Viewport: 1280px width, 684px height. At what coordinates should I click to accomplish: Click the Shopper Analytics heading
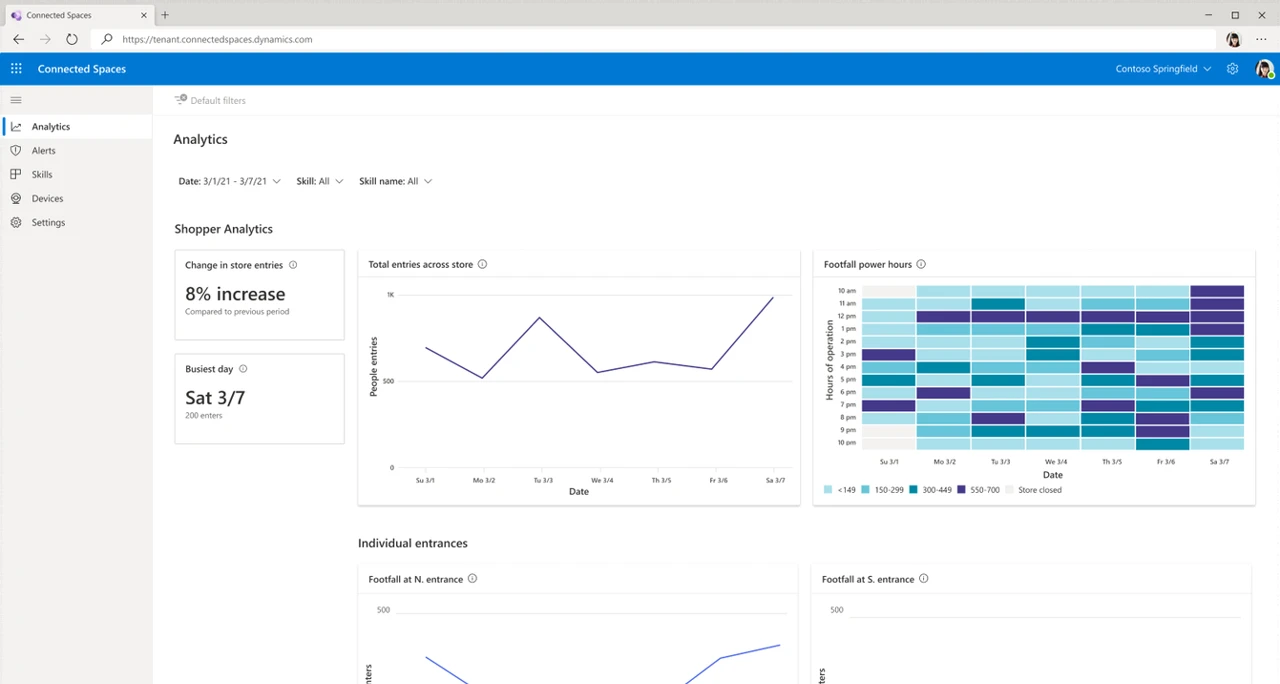(x=223, y=229)
